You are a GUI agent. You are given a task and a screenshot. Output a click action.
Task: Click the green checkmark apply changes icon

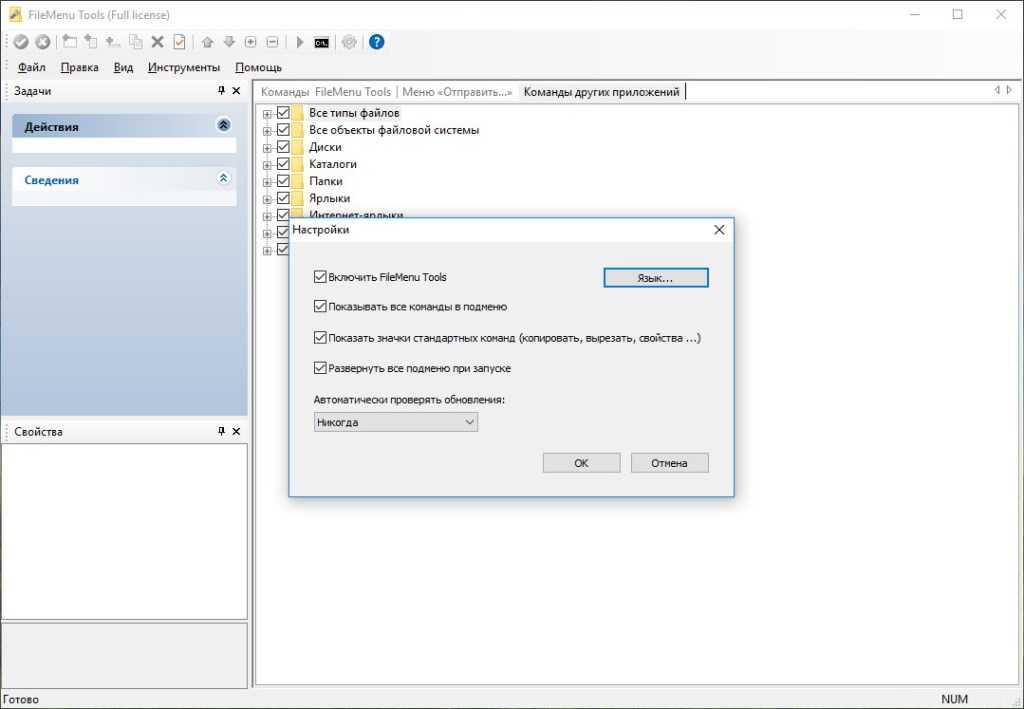[x=20, y=42]
